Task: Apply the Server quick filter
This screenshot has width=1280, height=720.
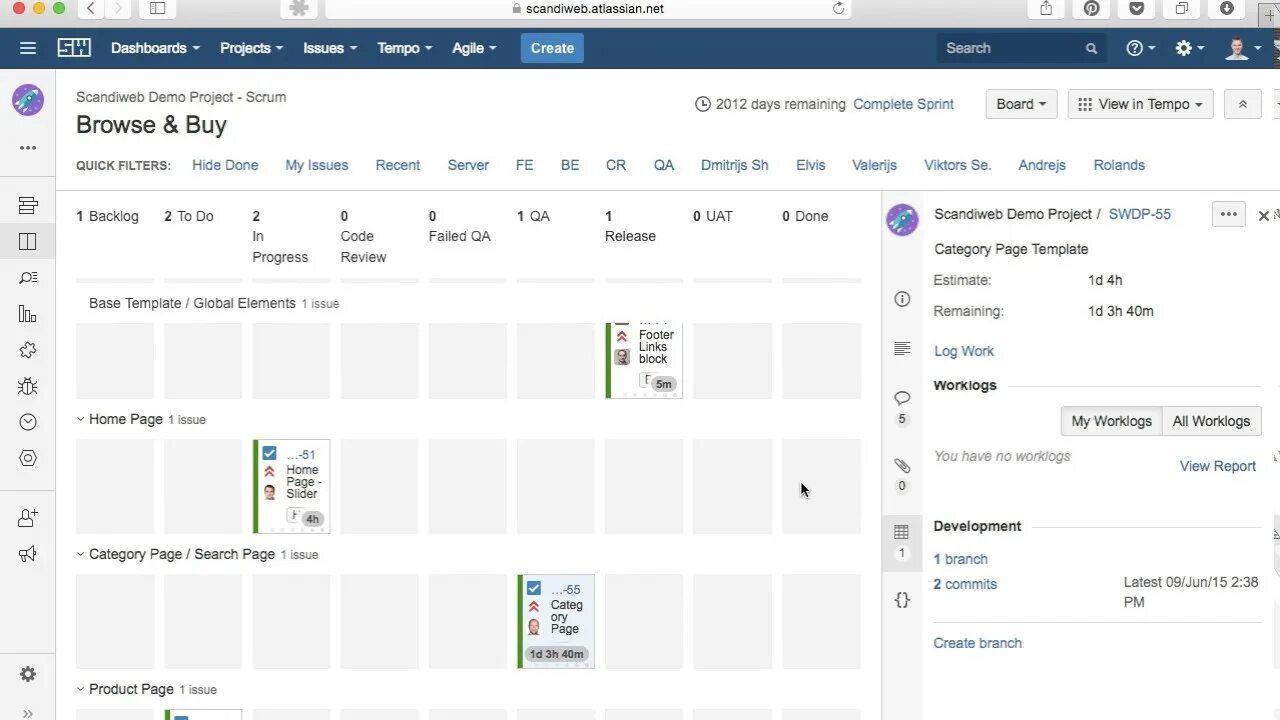Action: tap(468, 165)
